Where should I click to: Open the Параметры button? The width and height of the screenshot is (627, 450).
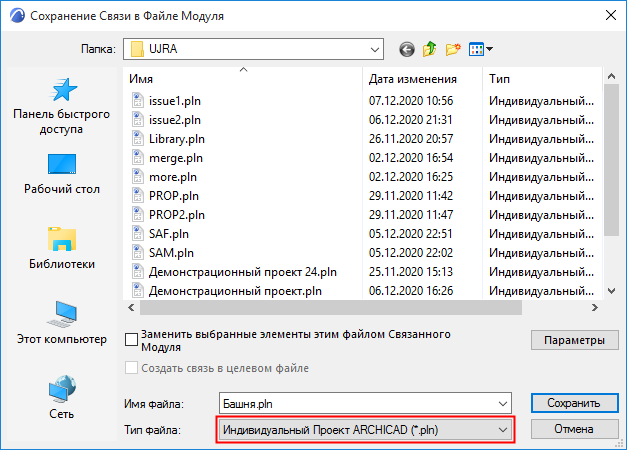(x=574, y=340)
